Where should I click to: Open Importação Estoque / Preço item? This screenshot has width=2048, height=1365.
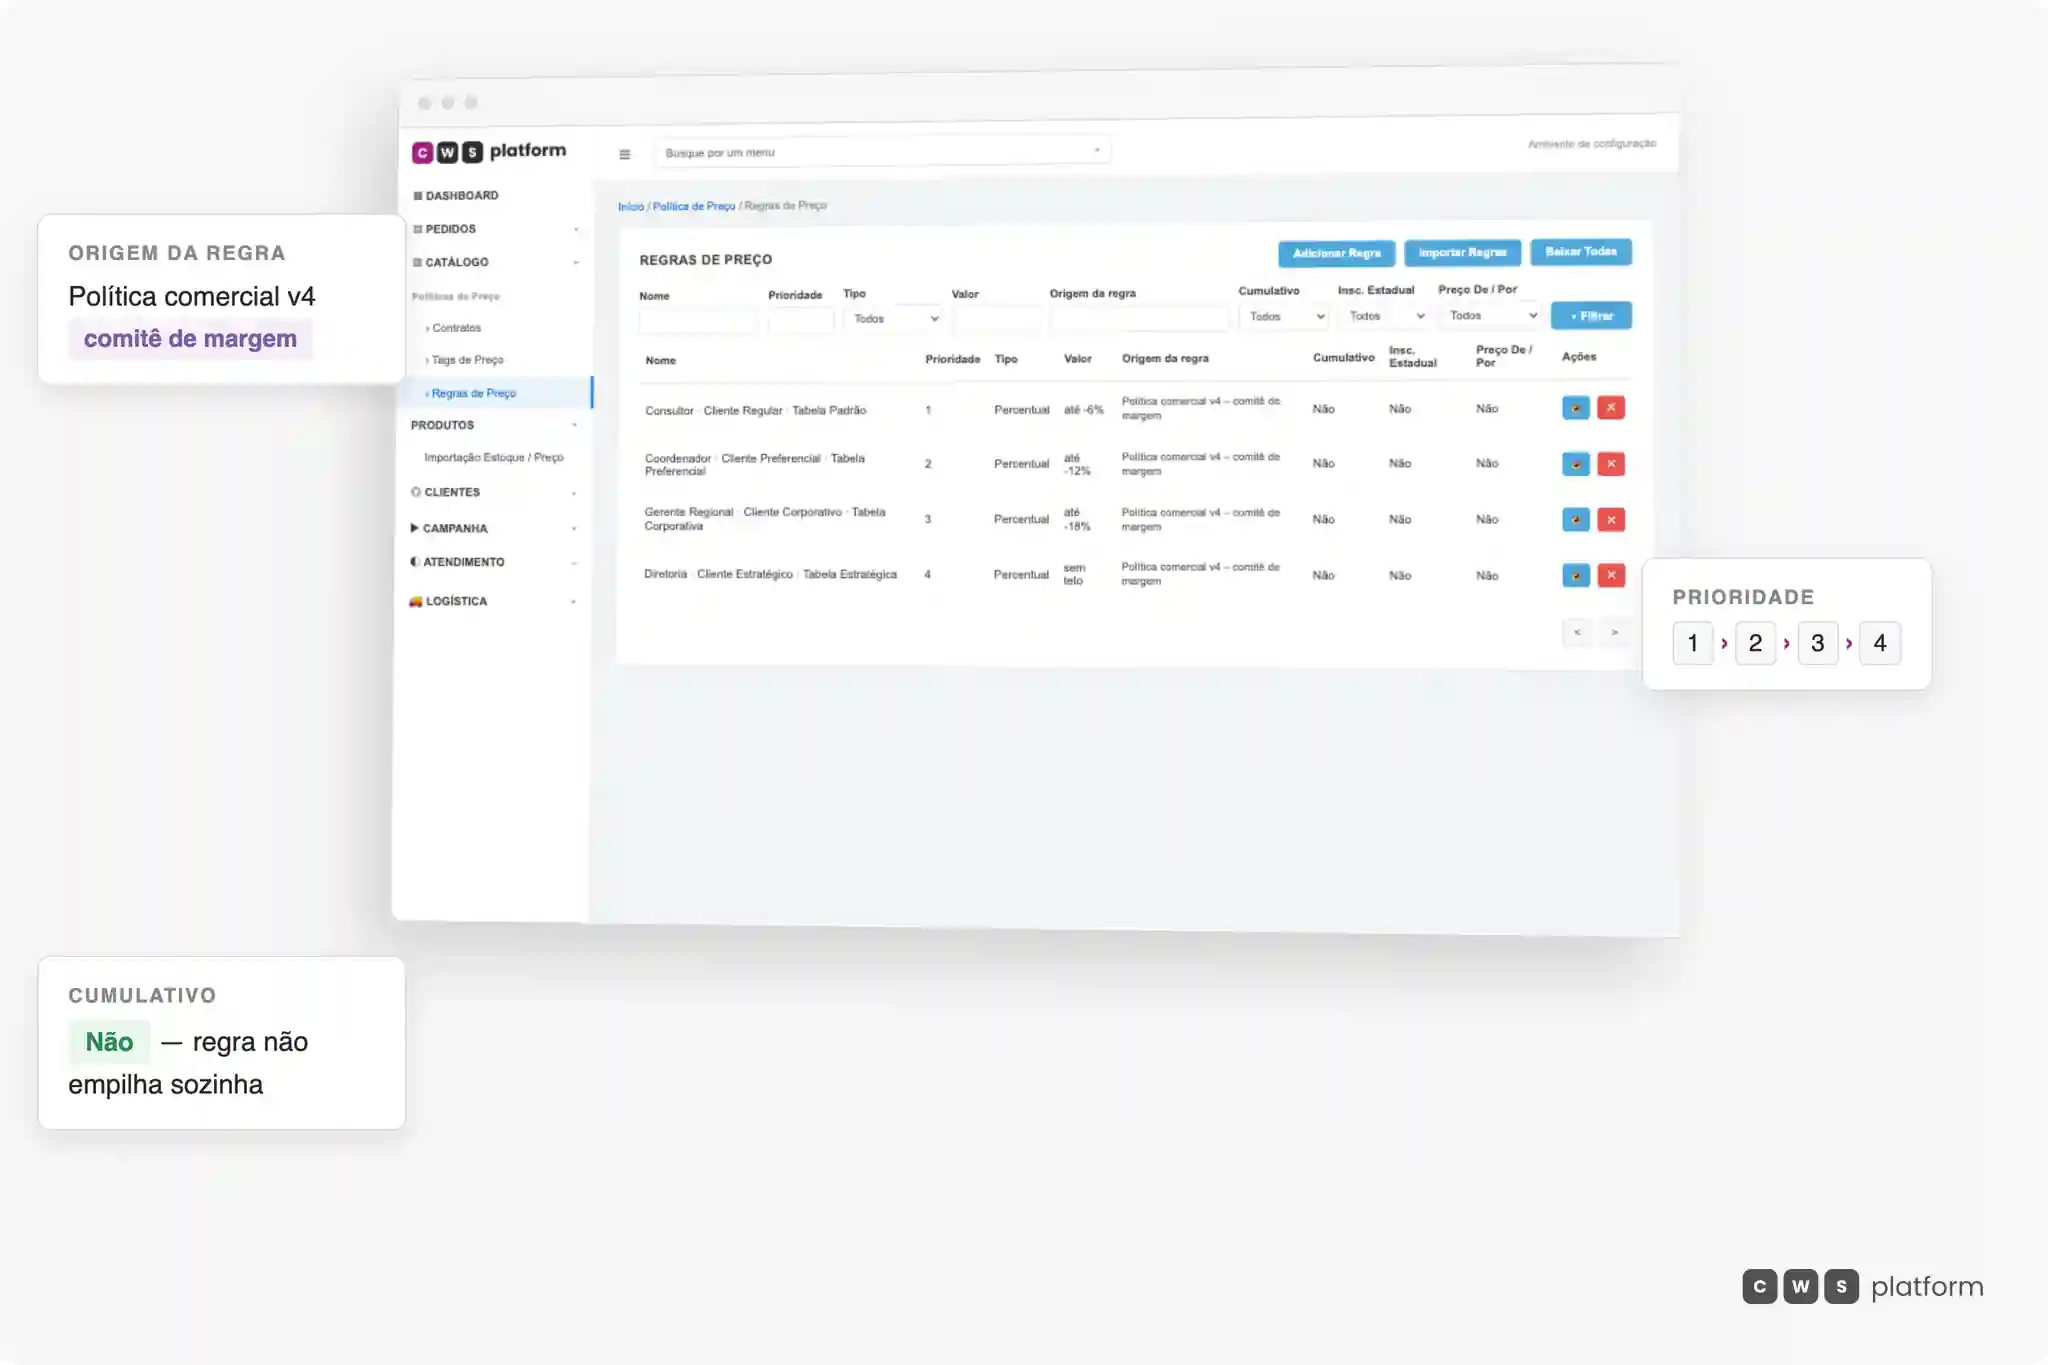(x=493, y=457)
